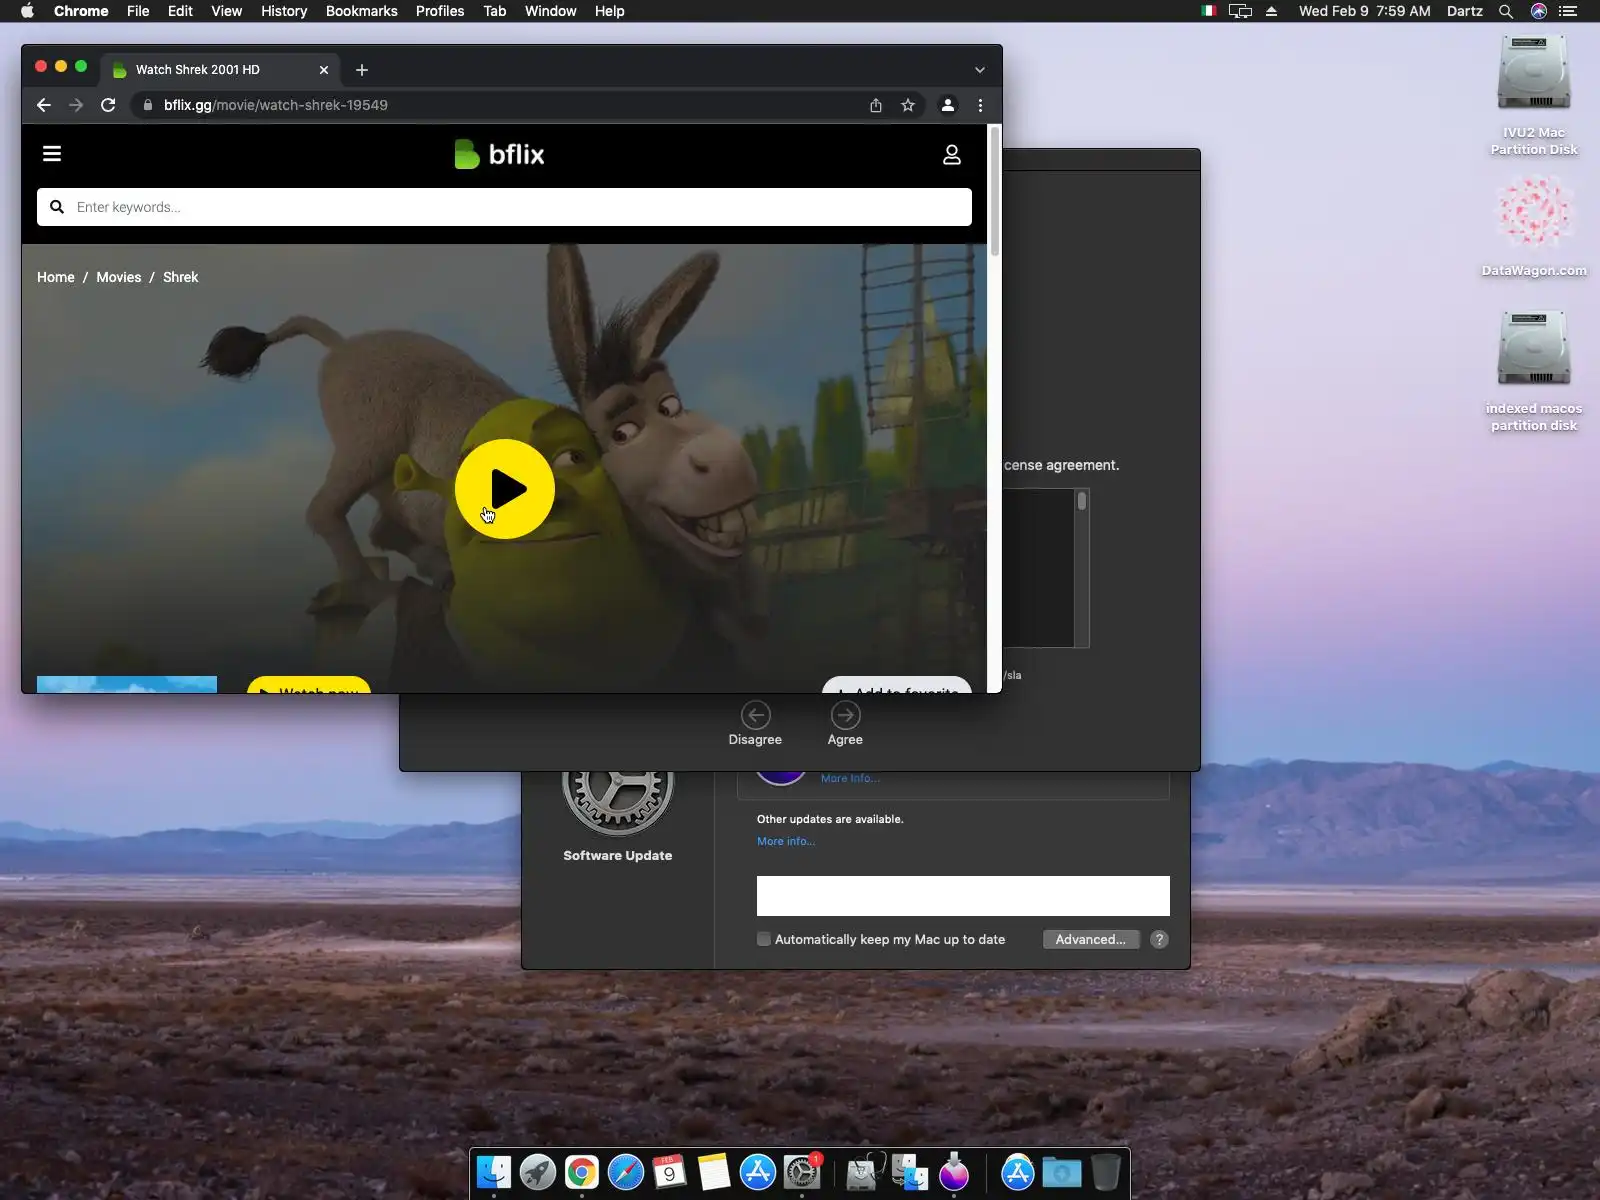Open Advanced options in Software Update
The height and width of the screenshot is (1200, 1600).
click(1091, 939)
